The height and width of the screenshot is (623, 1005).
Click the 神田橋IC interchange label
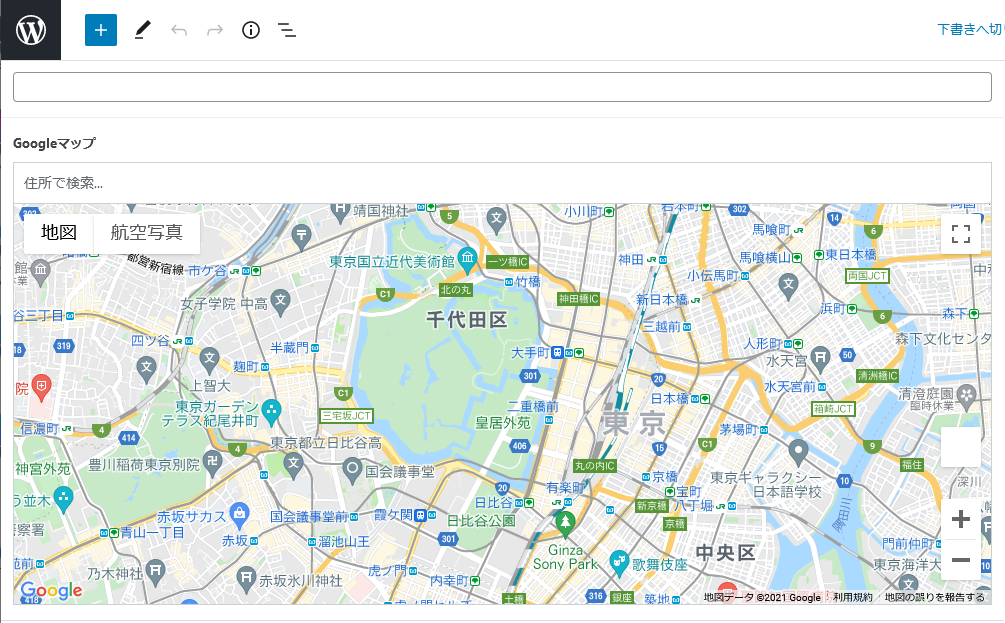[x=578, y=299]
